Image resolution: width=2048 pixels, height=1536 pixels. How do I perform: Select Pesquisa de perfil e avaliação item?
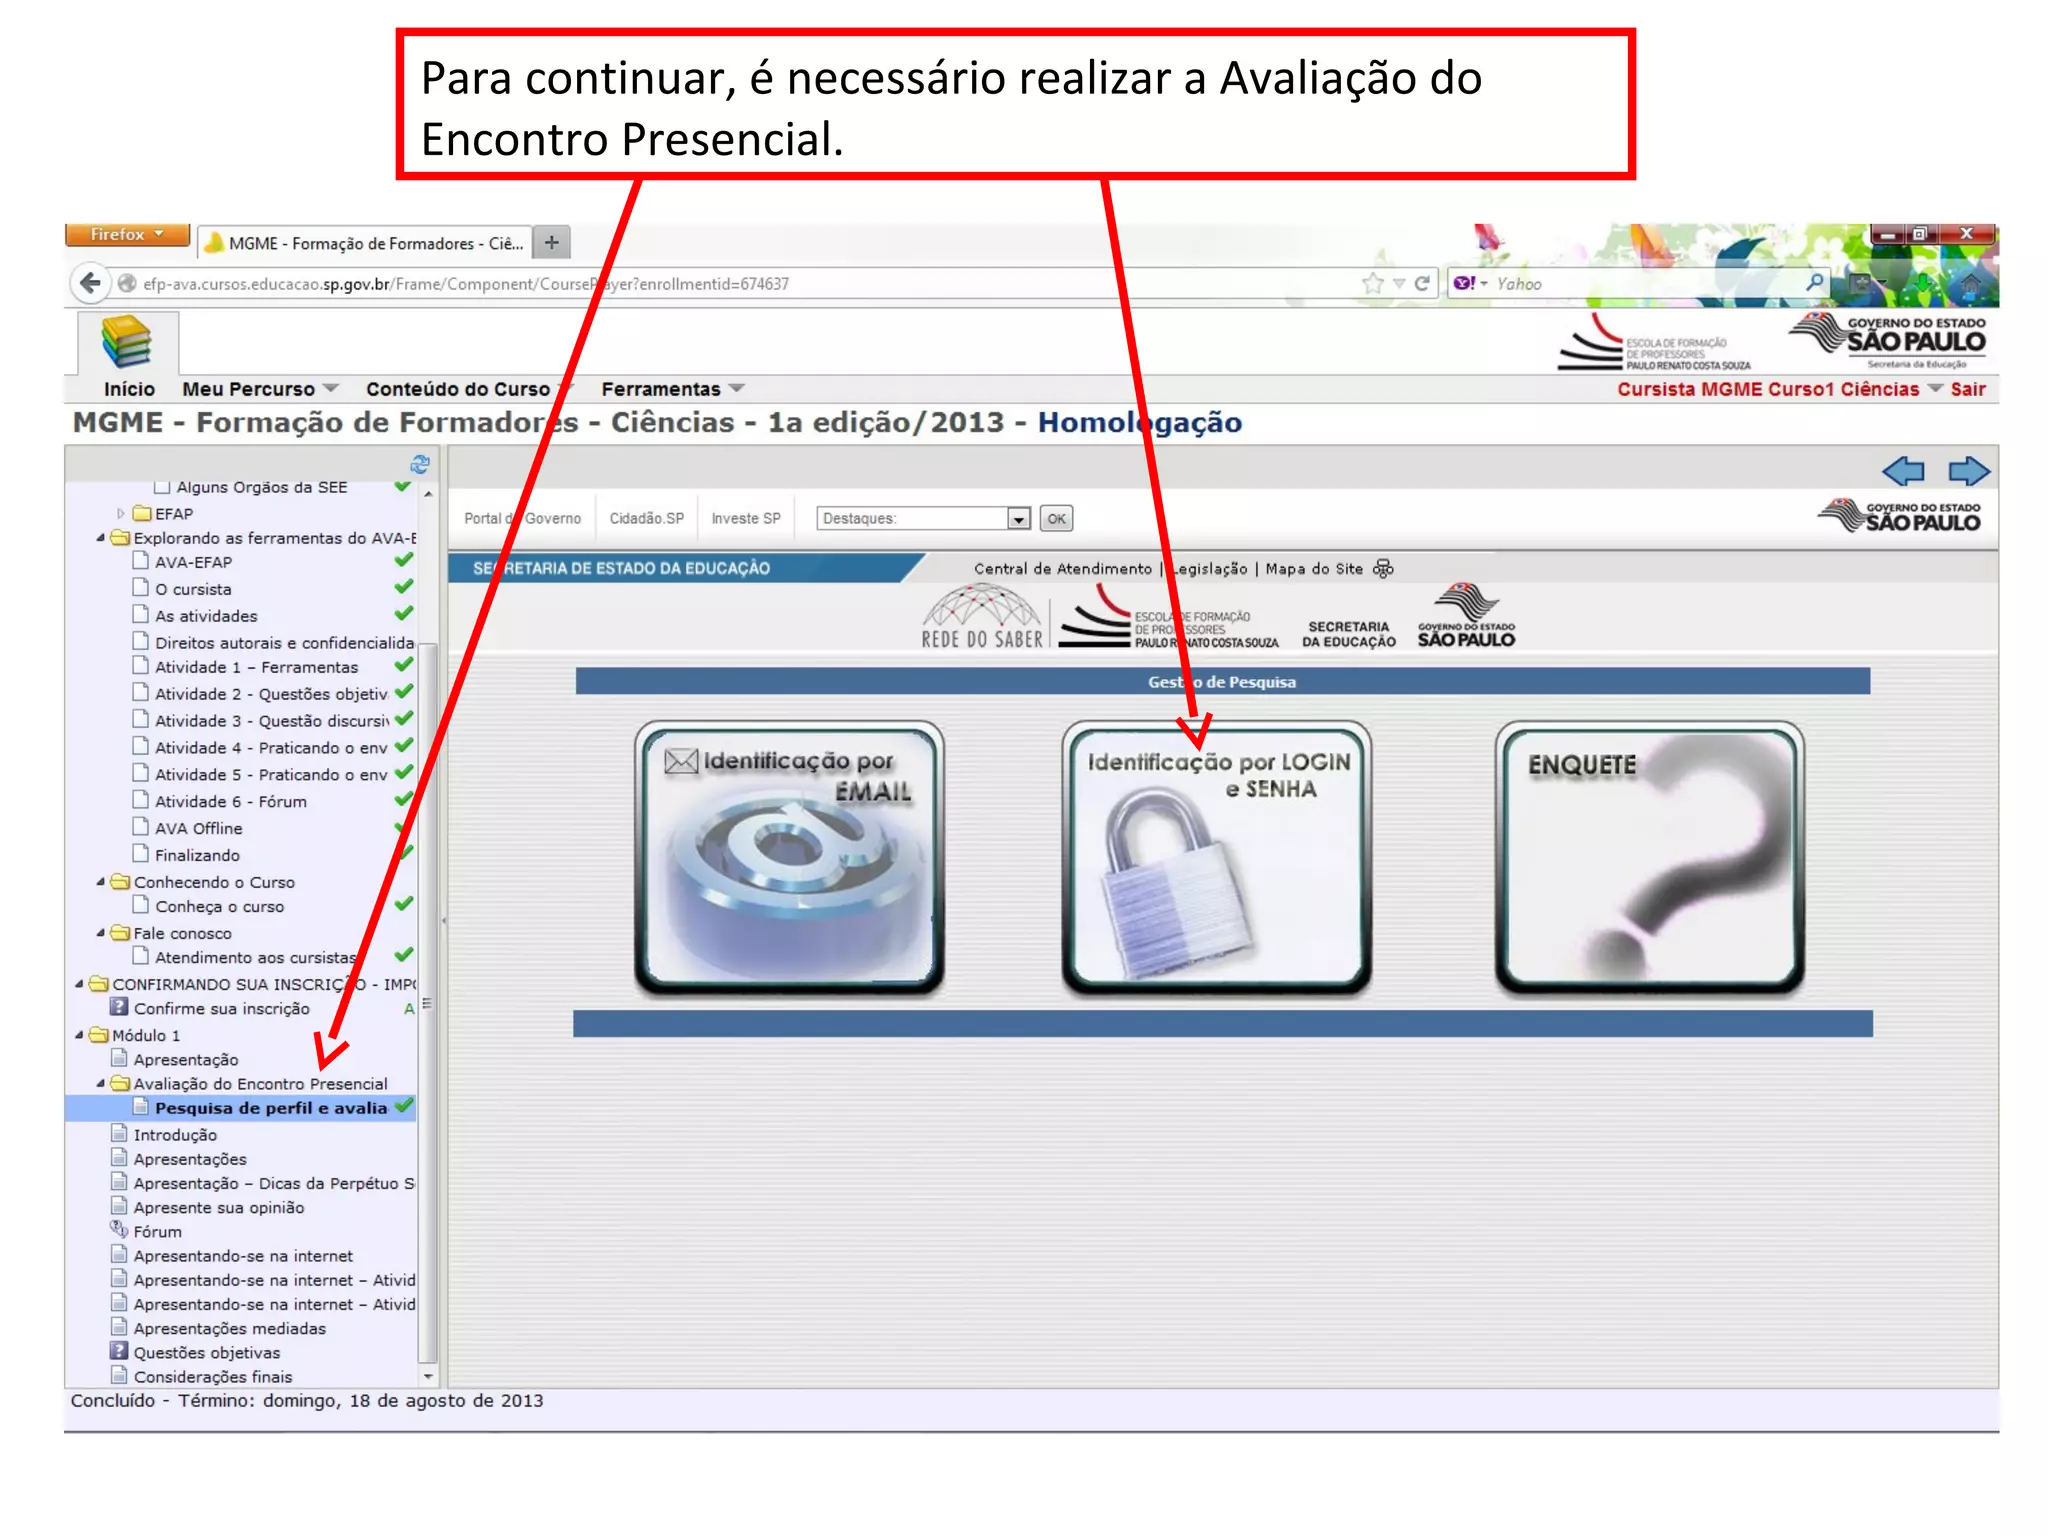(271, 1107)
